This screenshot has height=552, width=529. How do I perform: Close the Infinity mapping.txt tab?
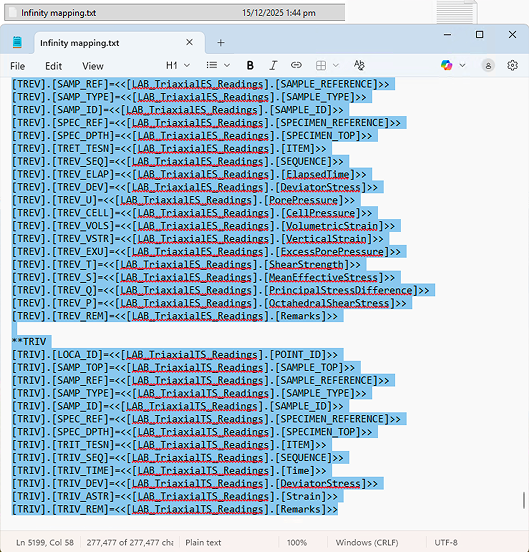(x=189, y=42)
